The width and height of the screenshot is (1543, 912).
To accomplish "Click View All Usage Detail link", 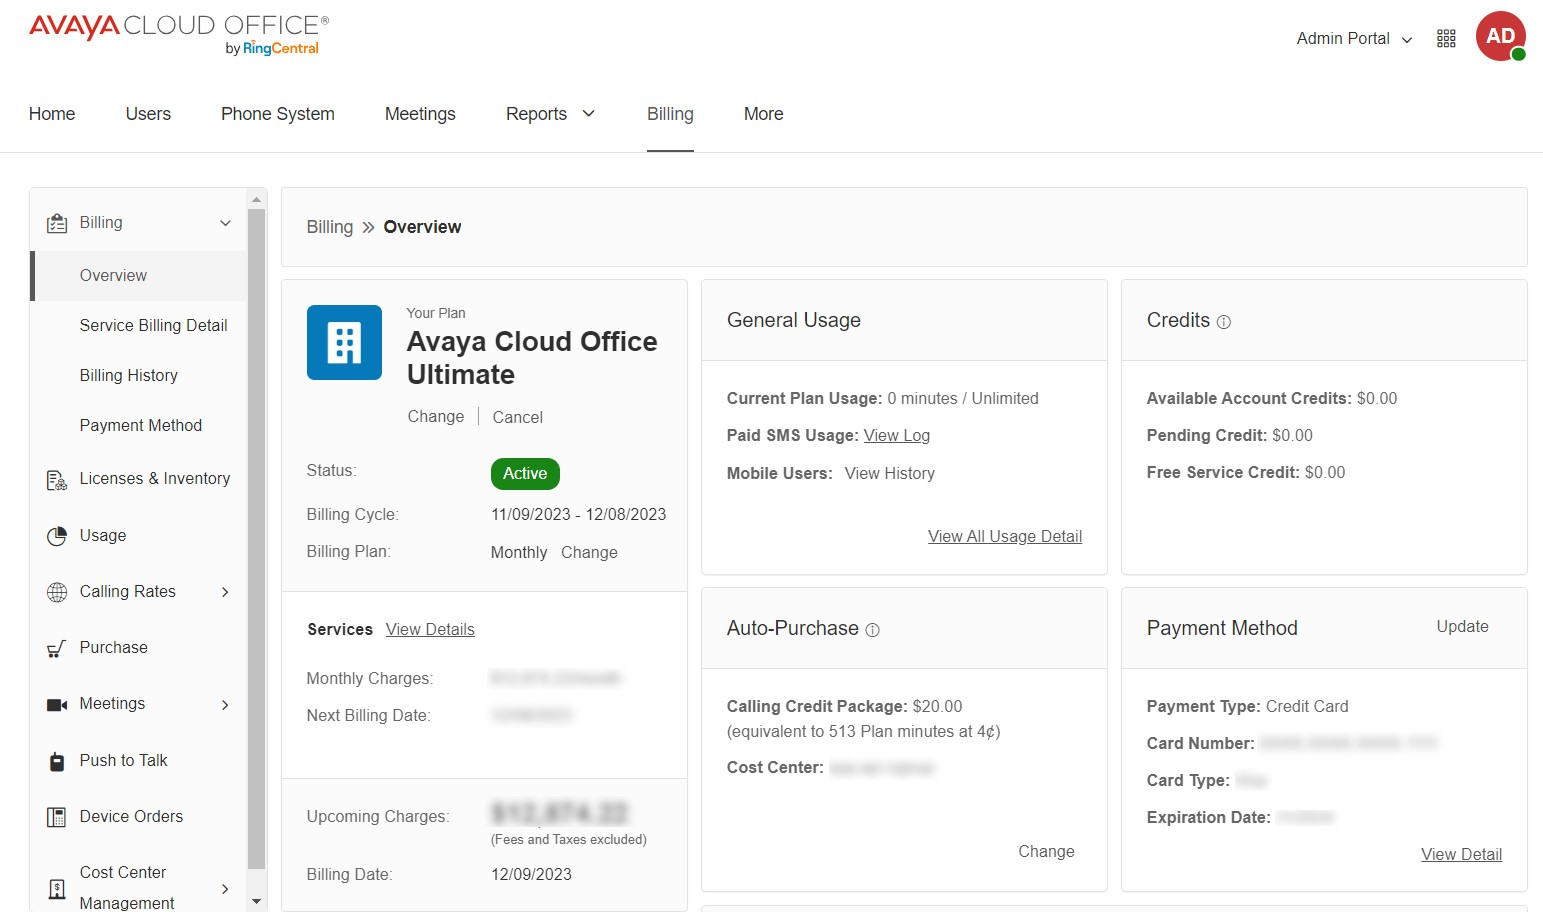I will coord(1005,537).
